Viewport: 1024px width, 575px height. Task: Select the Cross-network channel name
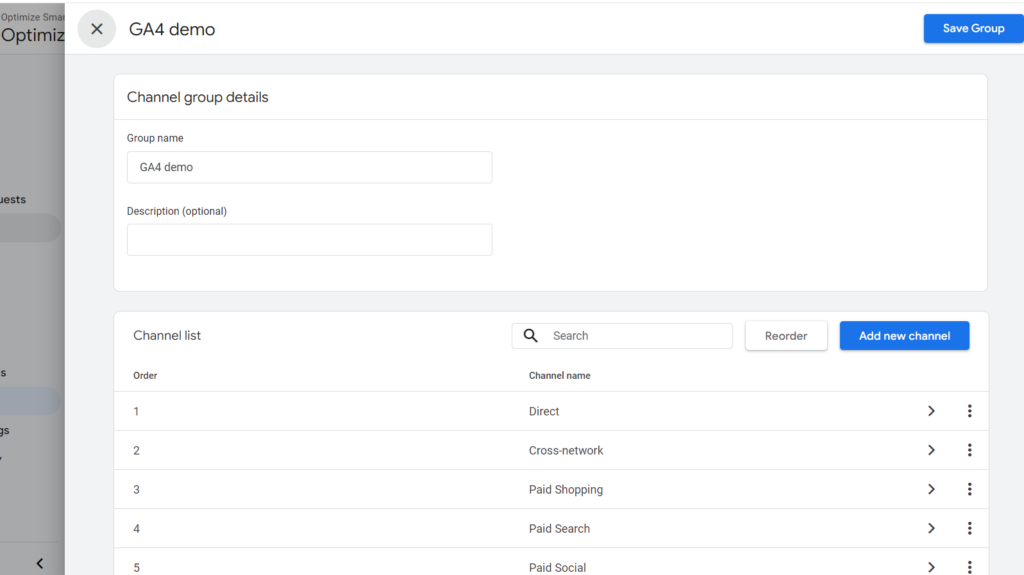pos(566,451)
